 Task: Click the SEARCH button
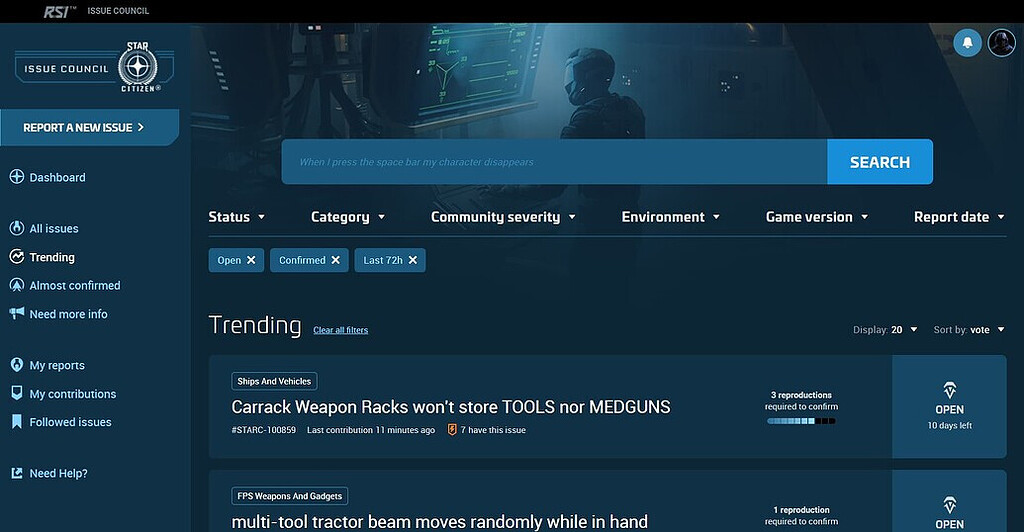pyautogui.click(x=880, y=162)
